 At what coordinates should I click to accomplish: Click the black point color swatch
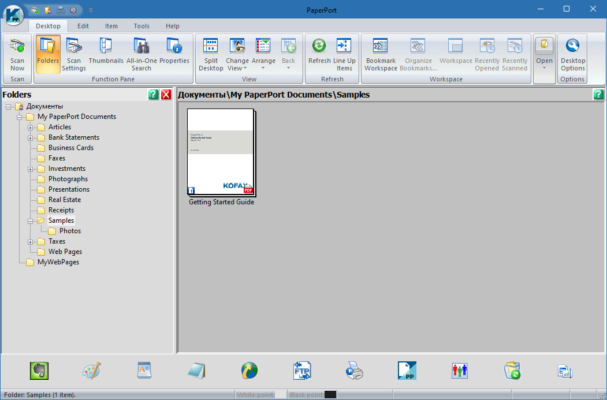[330, 395]
